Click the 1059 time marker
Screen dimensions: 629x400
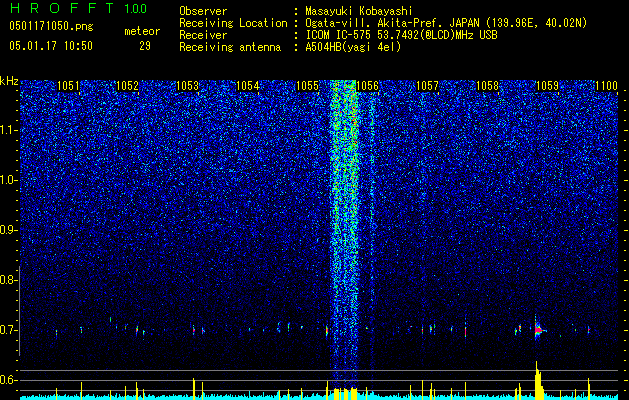(x=547, y=86)
